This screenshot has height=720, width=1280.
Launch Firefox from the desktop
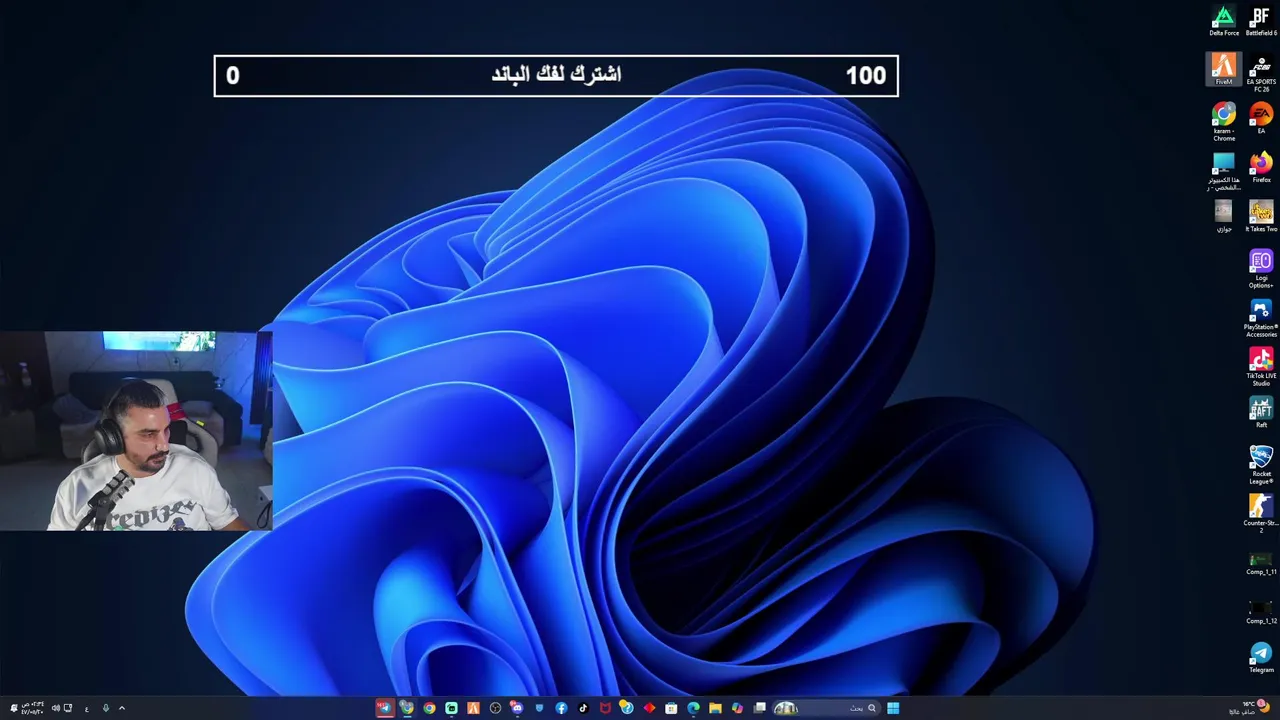pyautogui.click(x=1261, y=168)
